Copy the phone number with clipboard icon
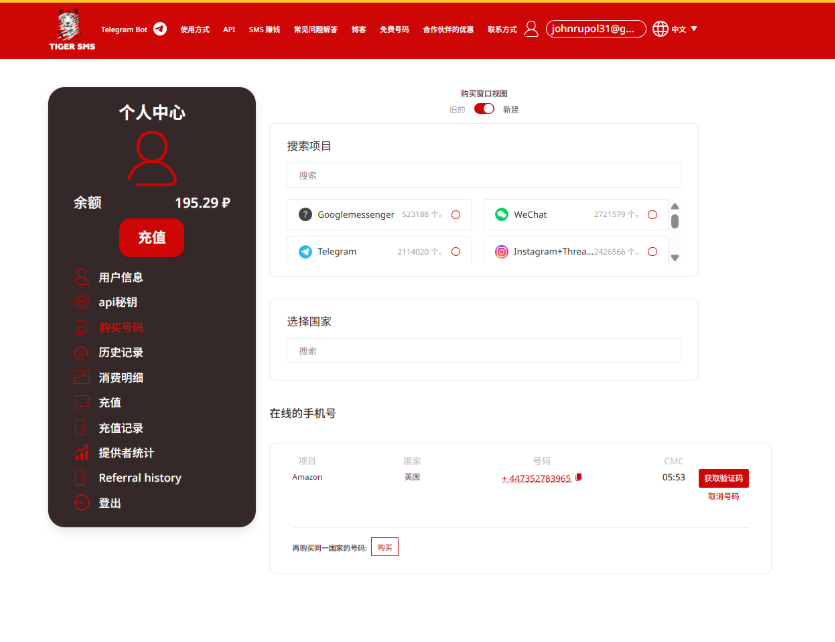 578,477
